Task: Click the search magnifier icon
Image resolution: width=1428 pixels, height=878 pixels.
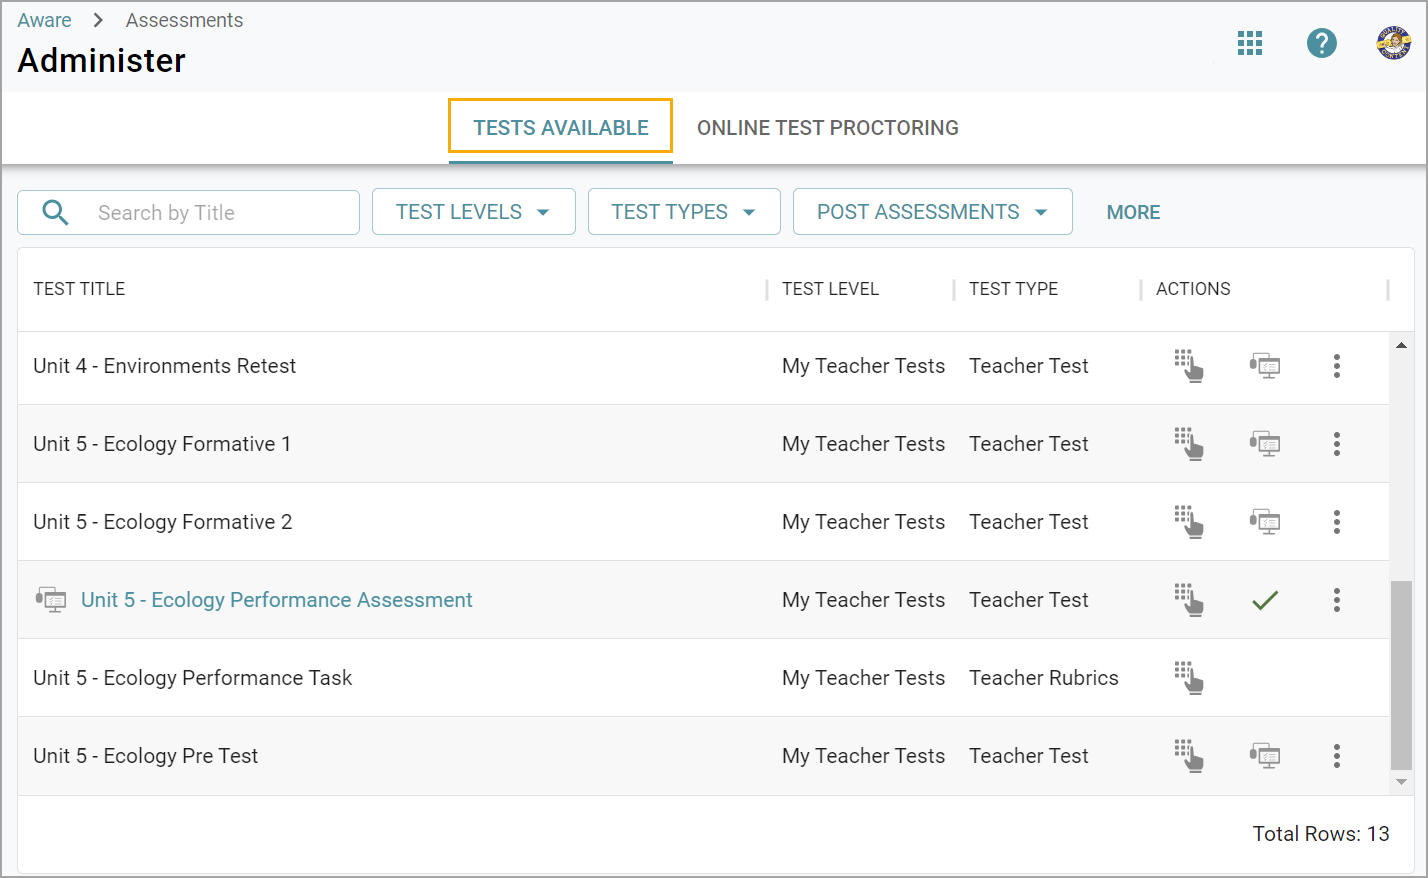Action: point(56,213)
